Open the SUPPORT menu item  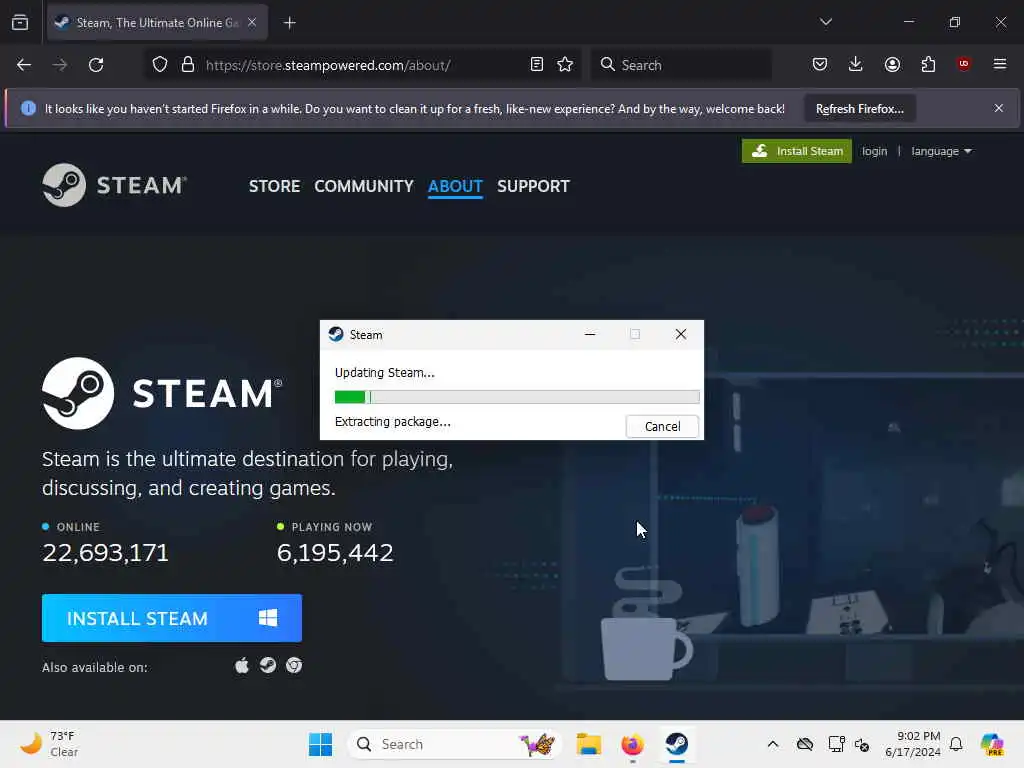[533, 186]
